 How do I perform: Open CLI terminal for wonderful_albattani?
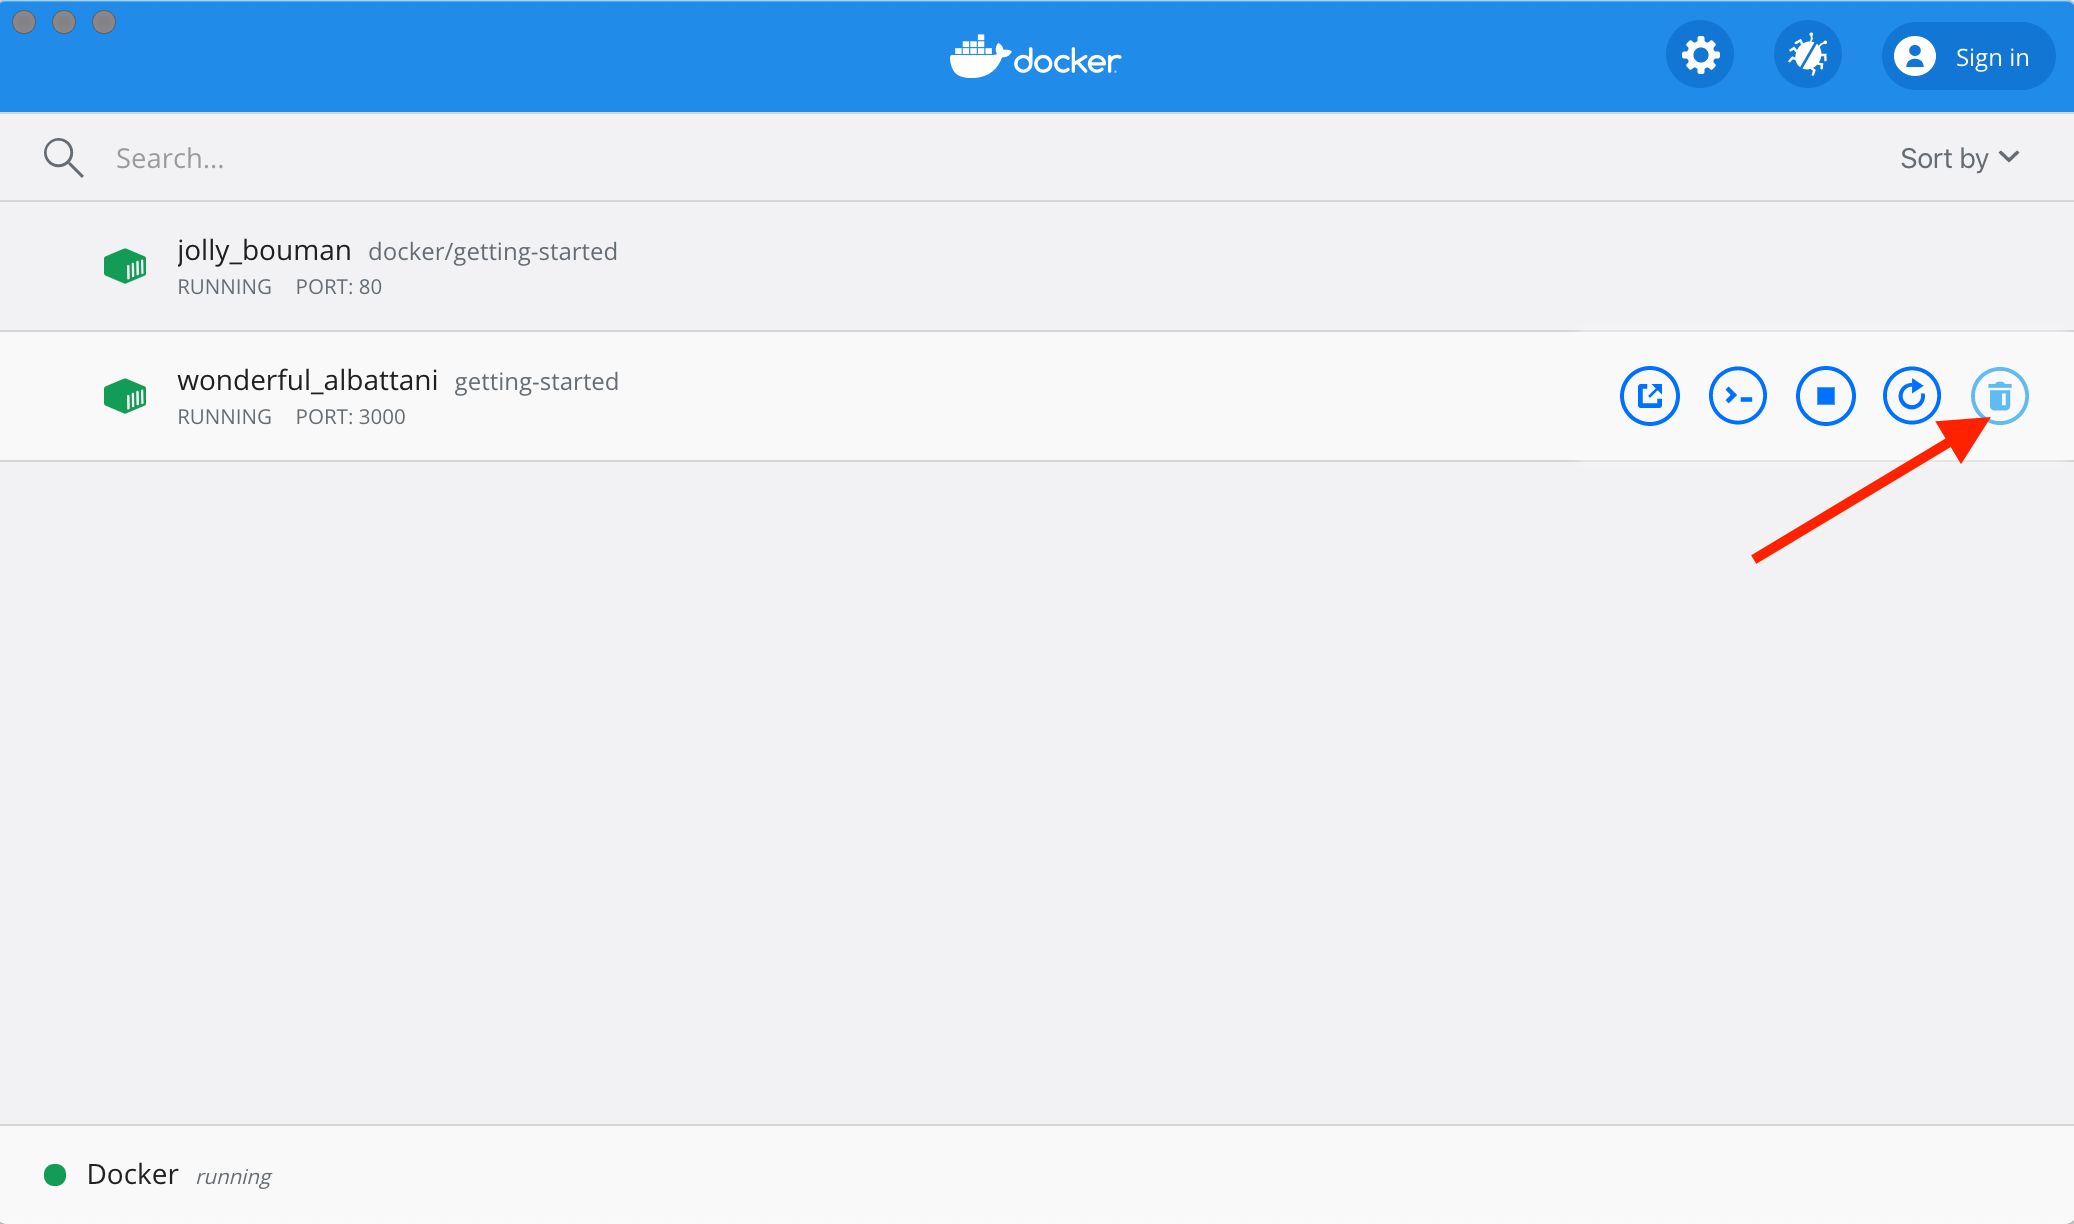point(1738,396)
